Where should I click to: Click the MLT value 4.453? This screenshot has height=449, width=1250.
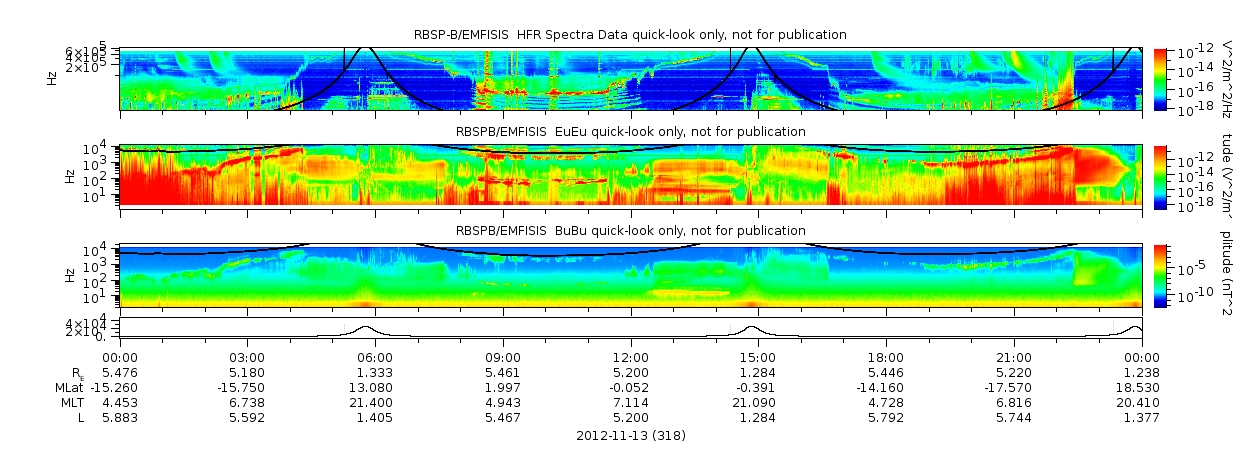120,403
